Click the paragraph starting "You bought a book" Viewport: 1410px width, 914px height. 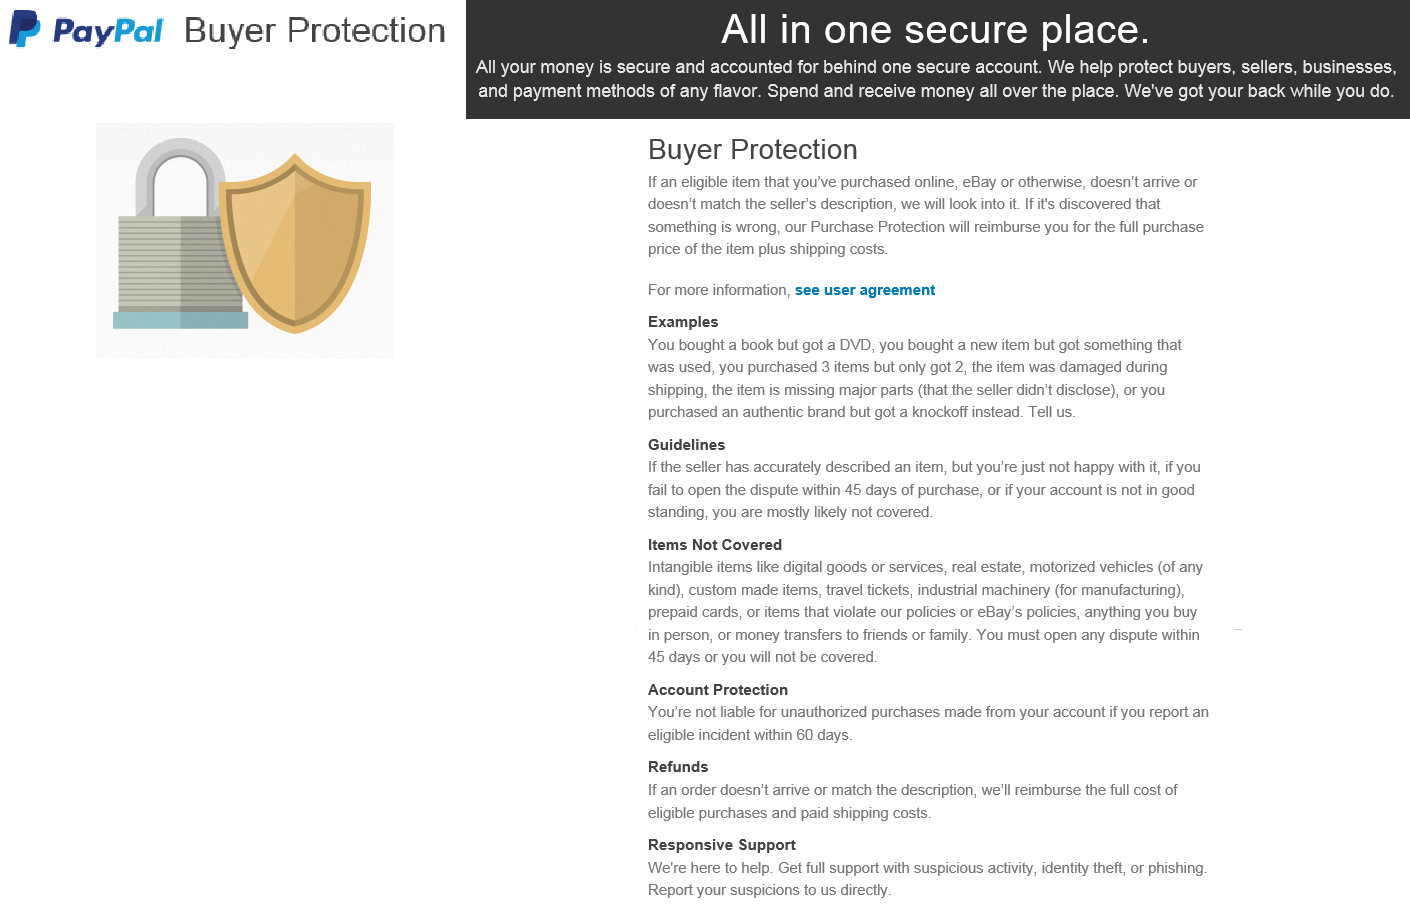click(x=914, y=378)
